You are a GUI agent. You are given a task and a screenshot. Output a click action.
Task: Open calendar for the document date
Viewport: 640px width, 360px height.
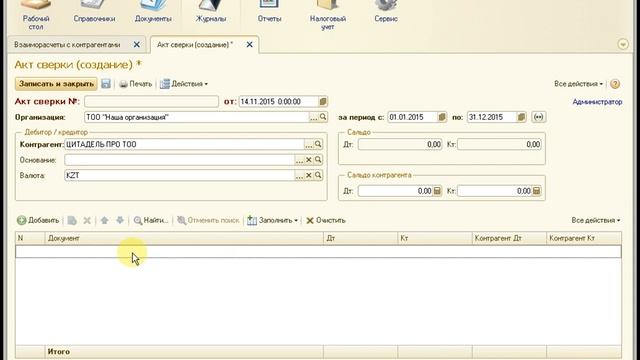coord(323,102)
